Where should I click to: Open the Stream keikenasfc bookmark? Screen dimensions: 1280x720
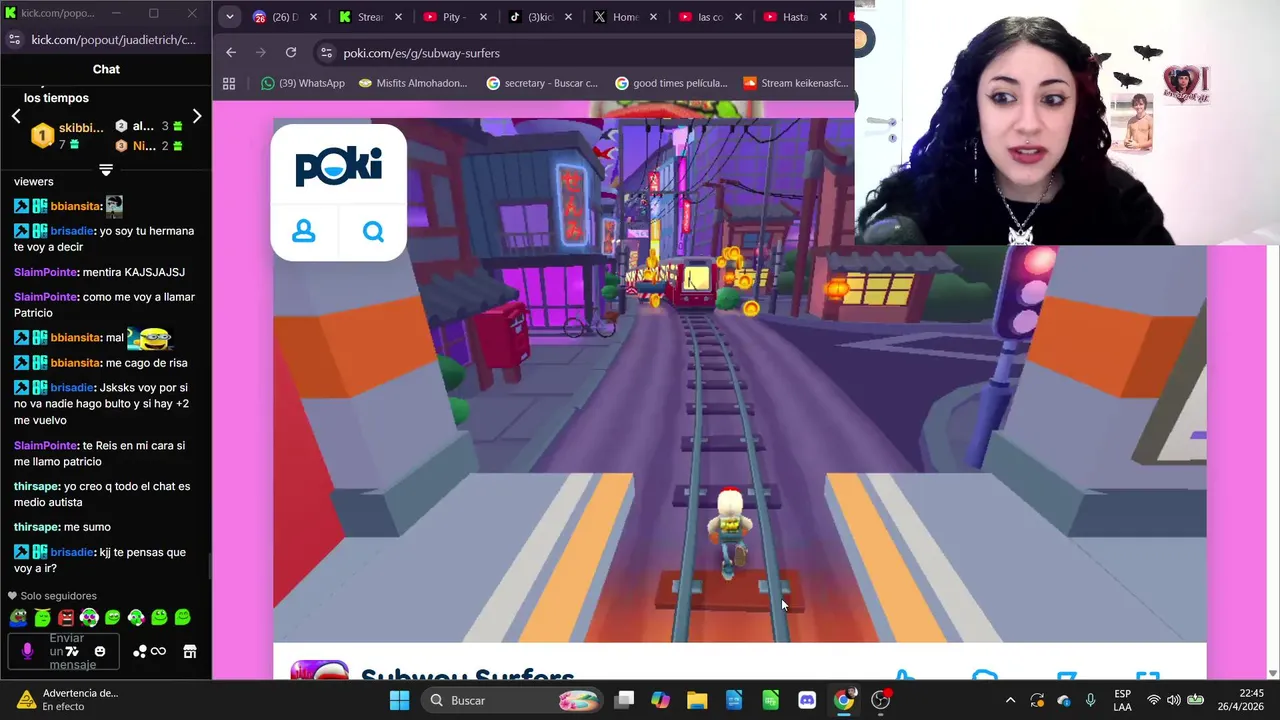point(796,83)
